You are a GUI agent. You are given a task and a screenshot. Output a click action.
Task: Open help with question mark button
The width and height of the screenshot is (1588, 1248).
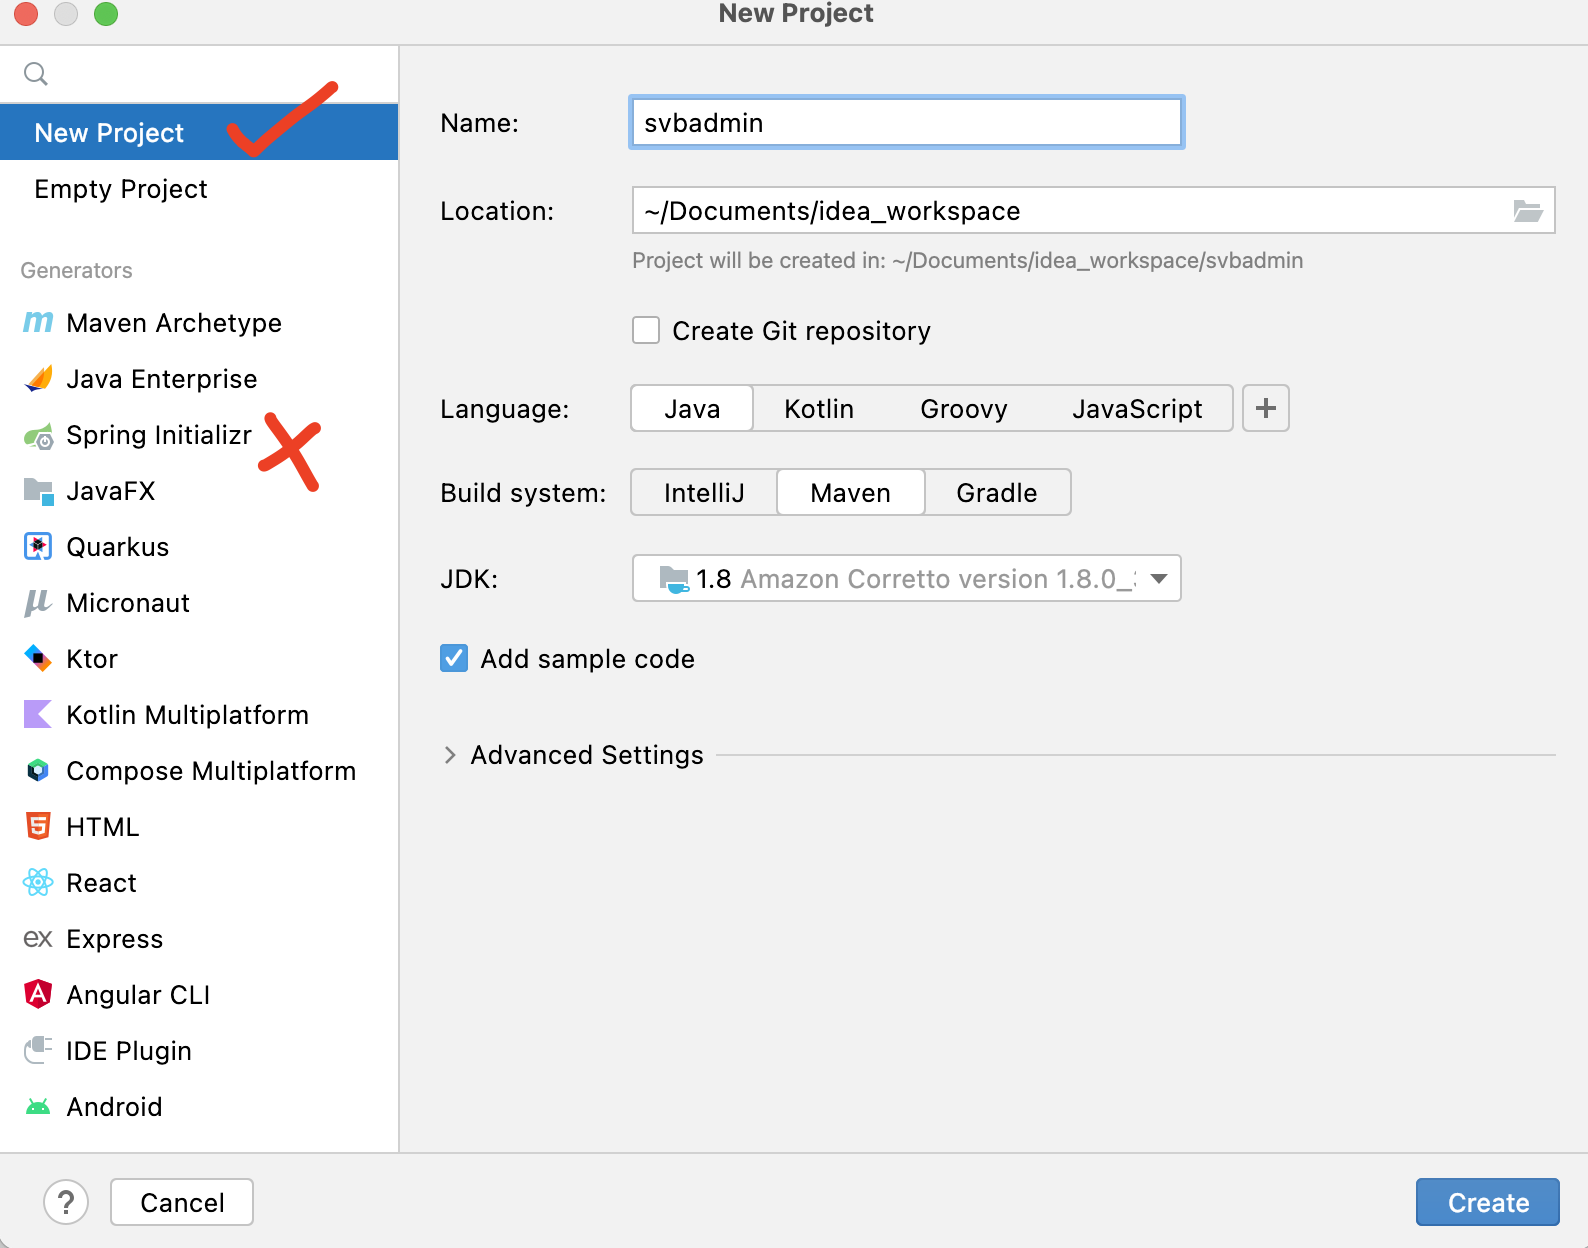click(66, 1202)
